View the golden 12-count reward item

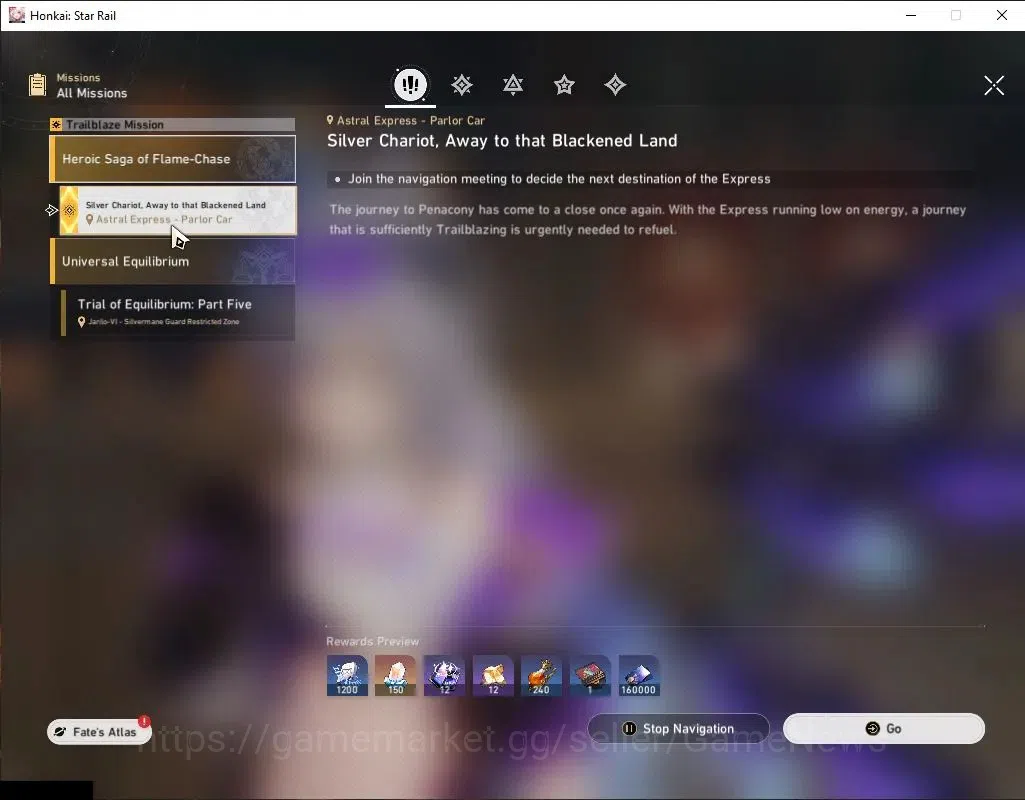[493, 676]
